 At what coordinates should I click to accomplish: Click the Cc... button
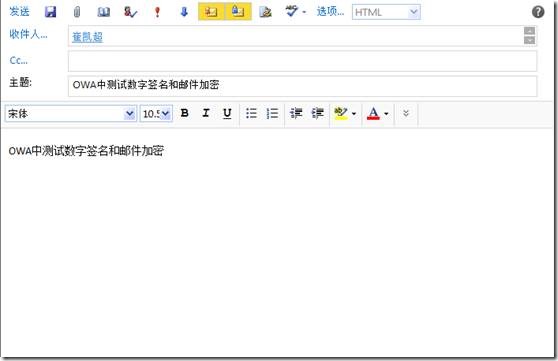19,61
